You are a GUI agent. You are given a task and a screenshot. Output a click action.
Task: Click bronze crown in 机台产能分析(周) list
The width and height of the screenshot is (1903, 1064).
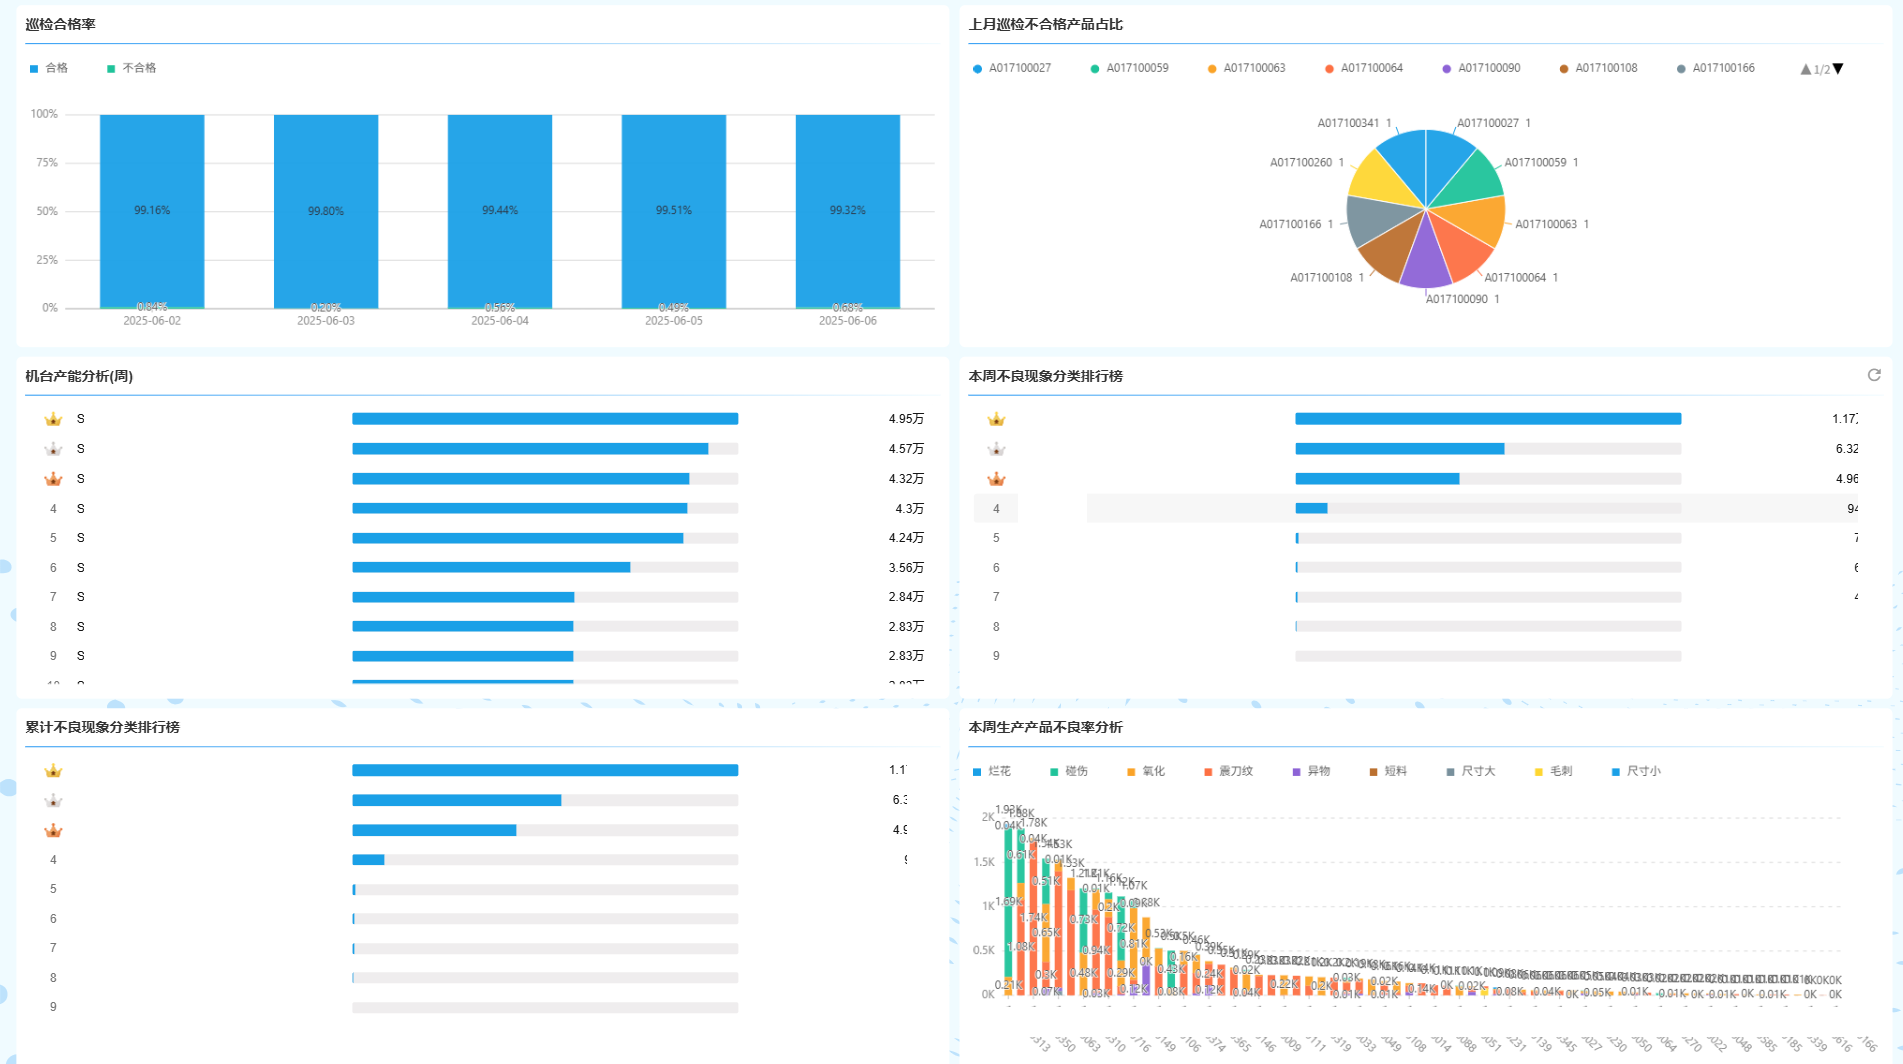coord(53,479)
